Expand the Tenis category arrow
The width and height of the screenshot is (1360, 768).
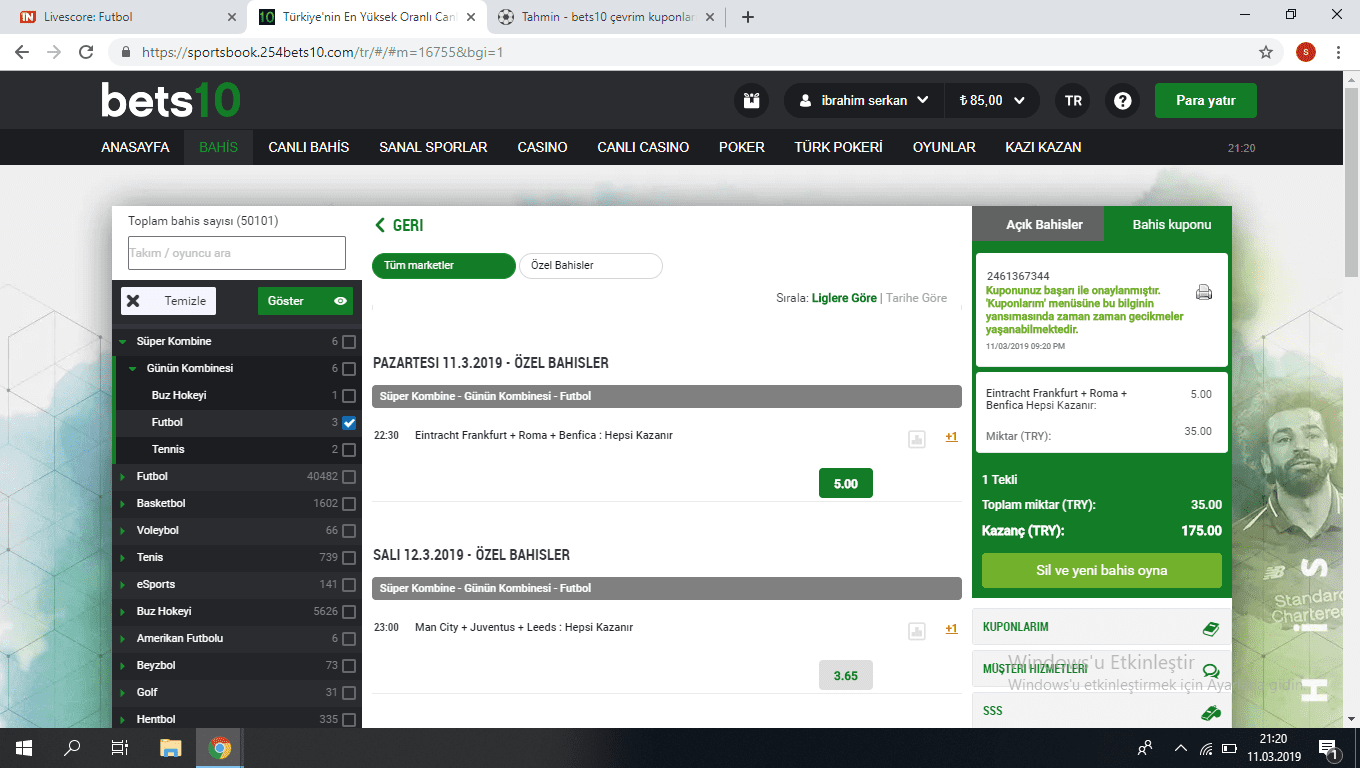point(122,558)
